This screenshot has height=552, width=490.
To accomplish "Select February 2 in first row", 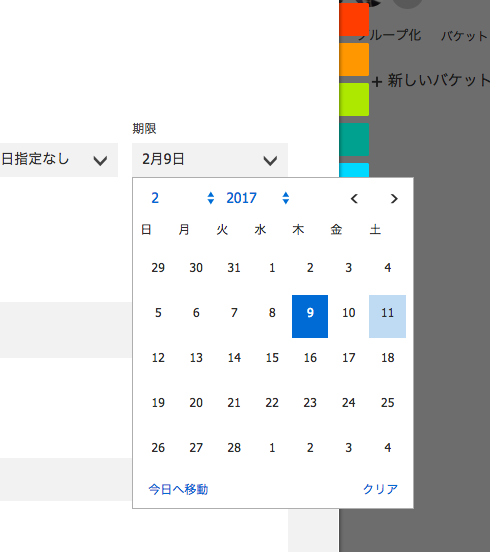I will click(x=310, y=268).
